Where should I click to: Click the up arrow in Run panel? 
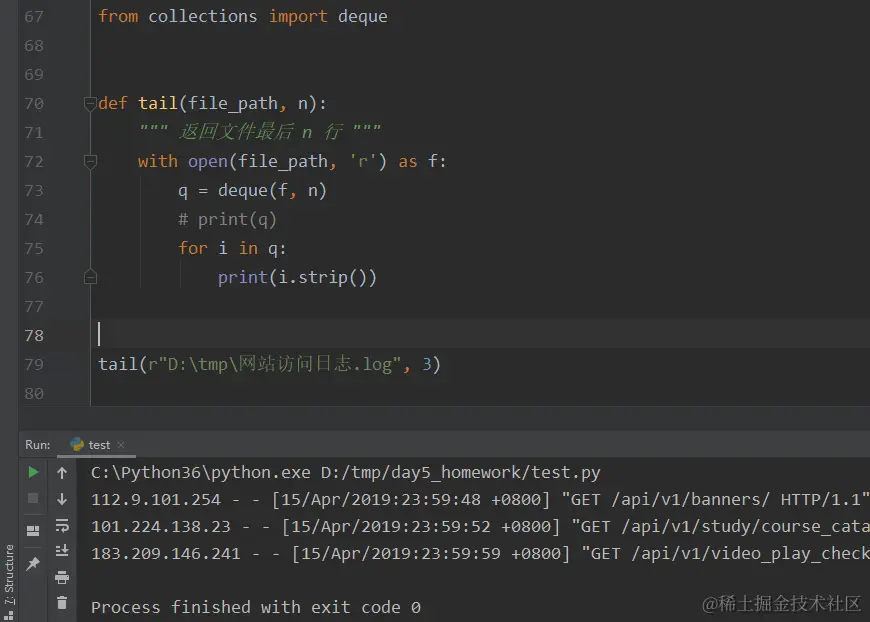click(62, 473)
